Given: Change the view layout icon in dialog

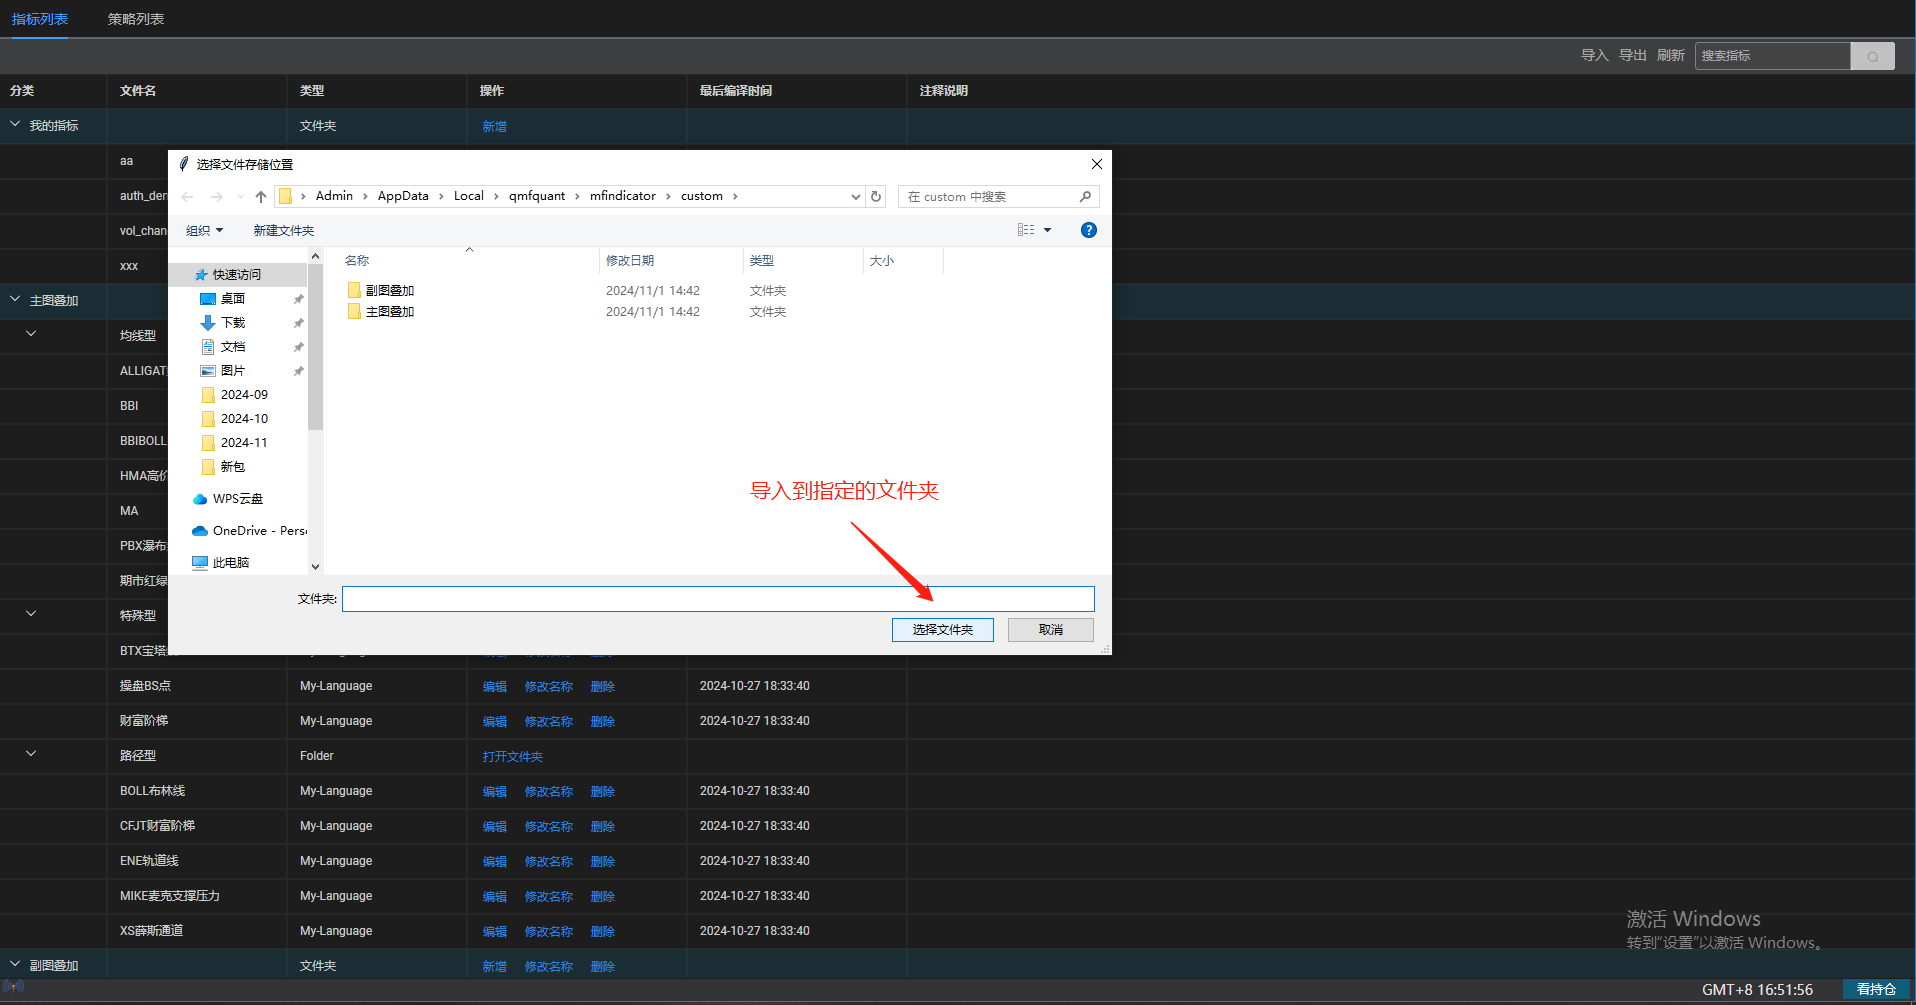Looking at the screenshot, I should coord(1026,230).
